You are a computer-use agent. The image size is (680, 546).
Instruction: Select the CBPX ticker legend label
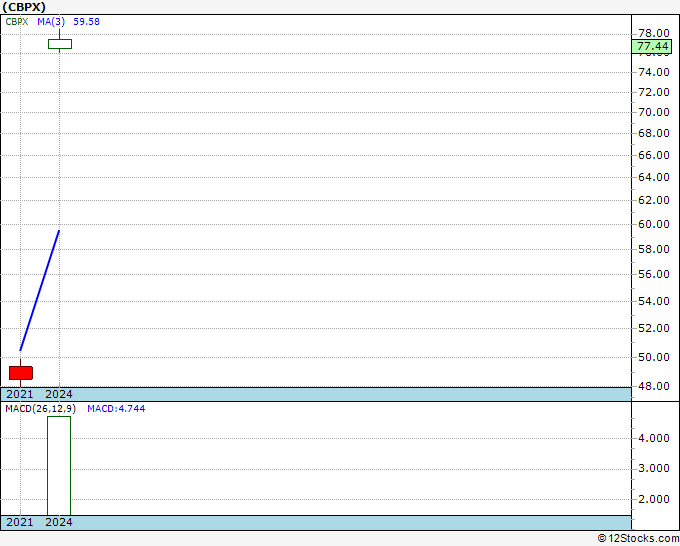(x=16, y=22)
